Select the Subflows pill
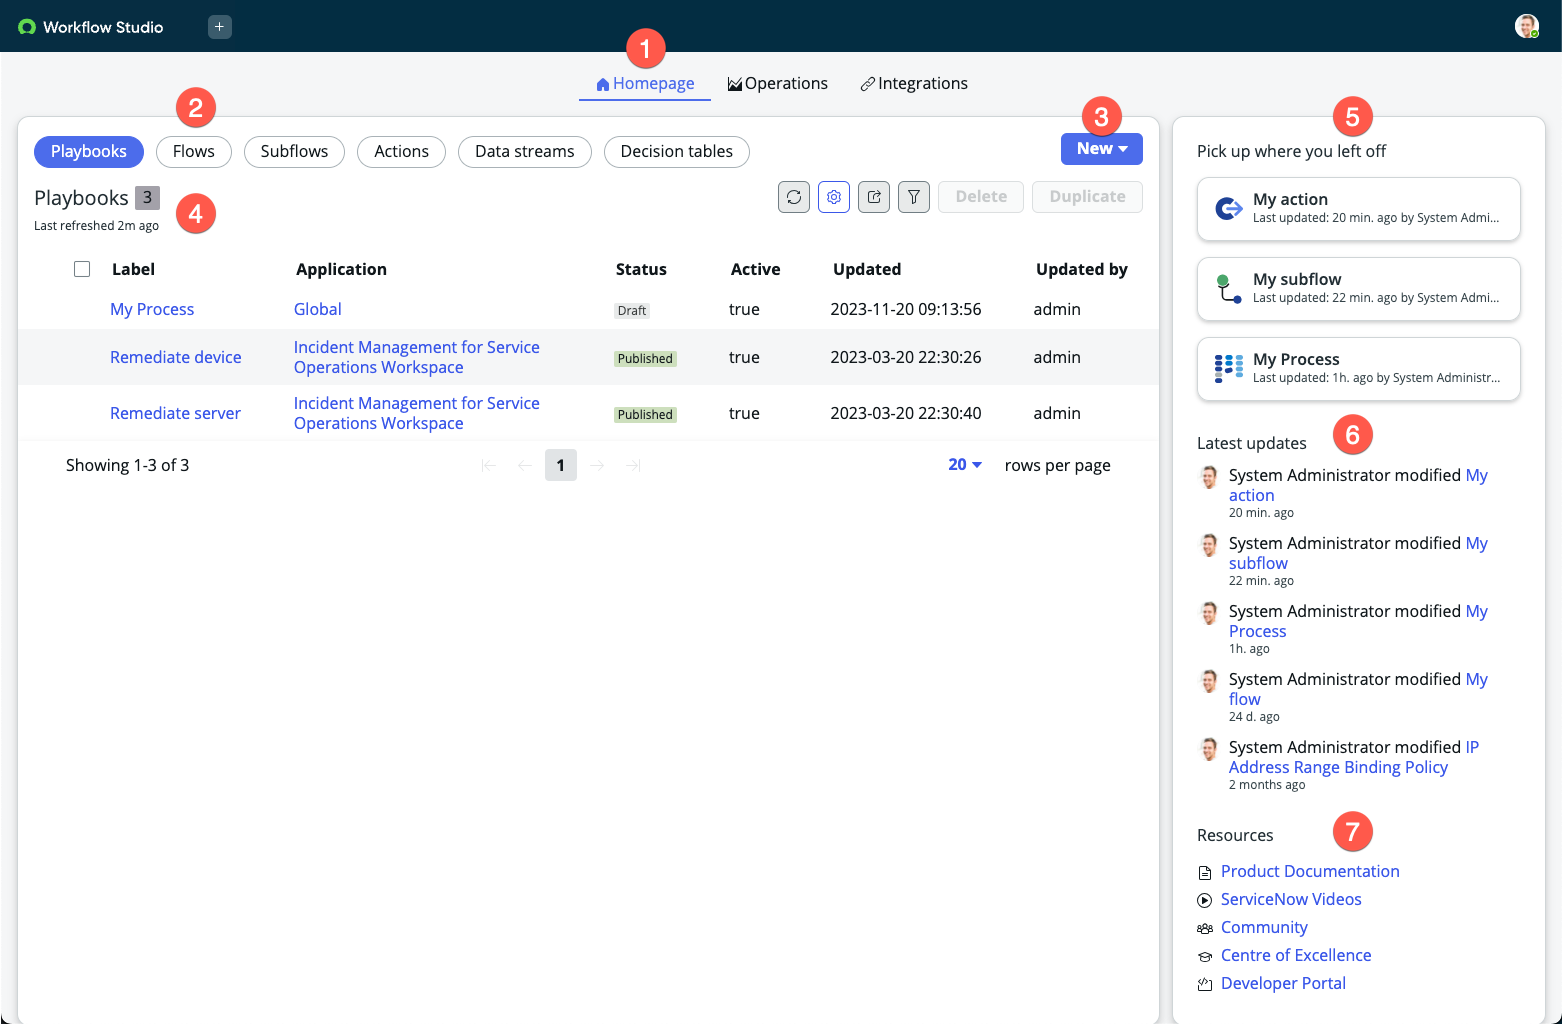 coord(294,152)
